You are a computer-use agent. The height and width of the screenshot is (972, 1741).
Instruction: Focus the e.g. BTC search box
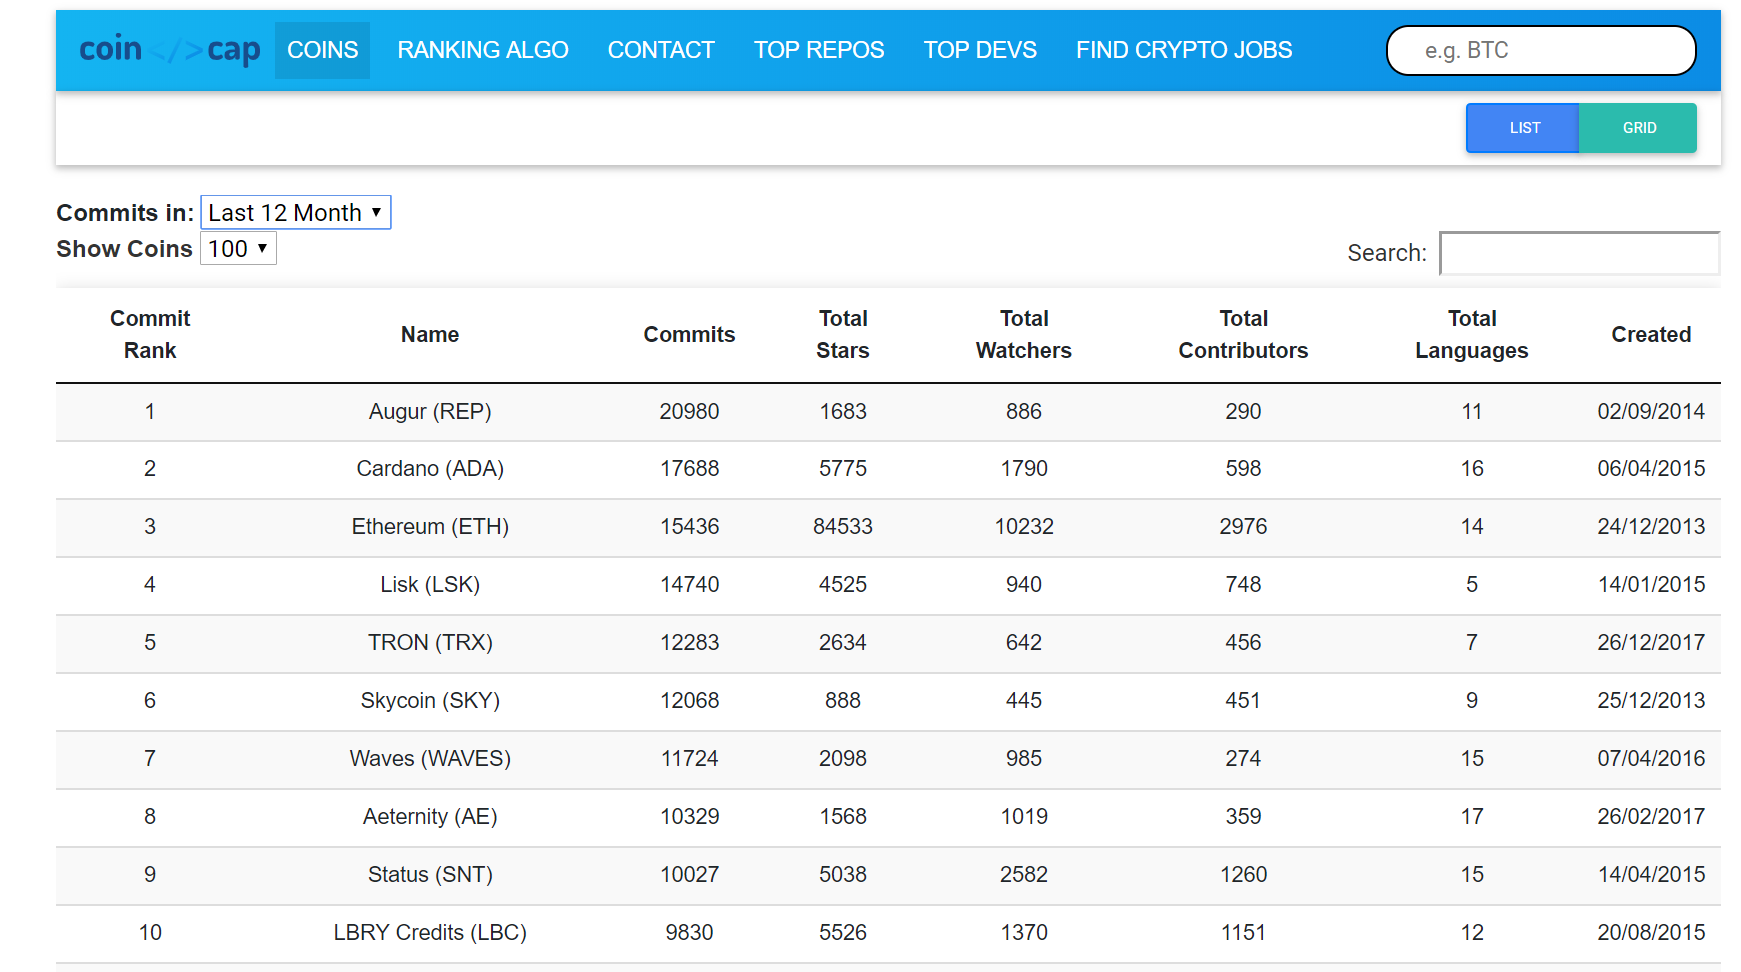1541,50
